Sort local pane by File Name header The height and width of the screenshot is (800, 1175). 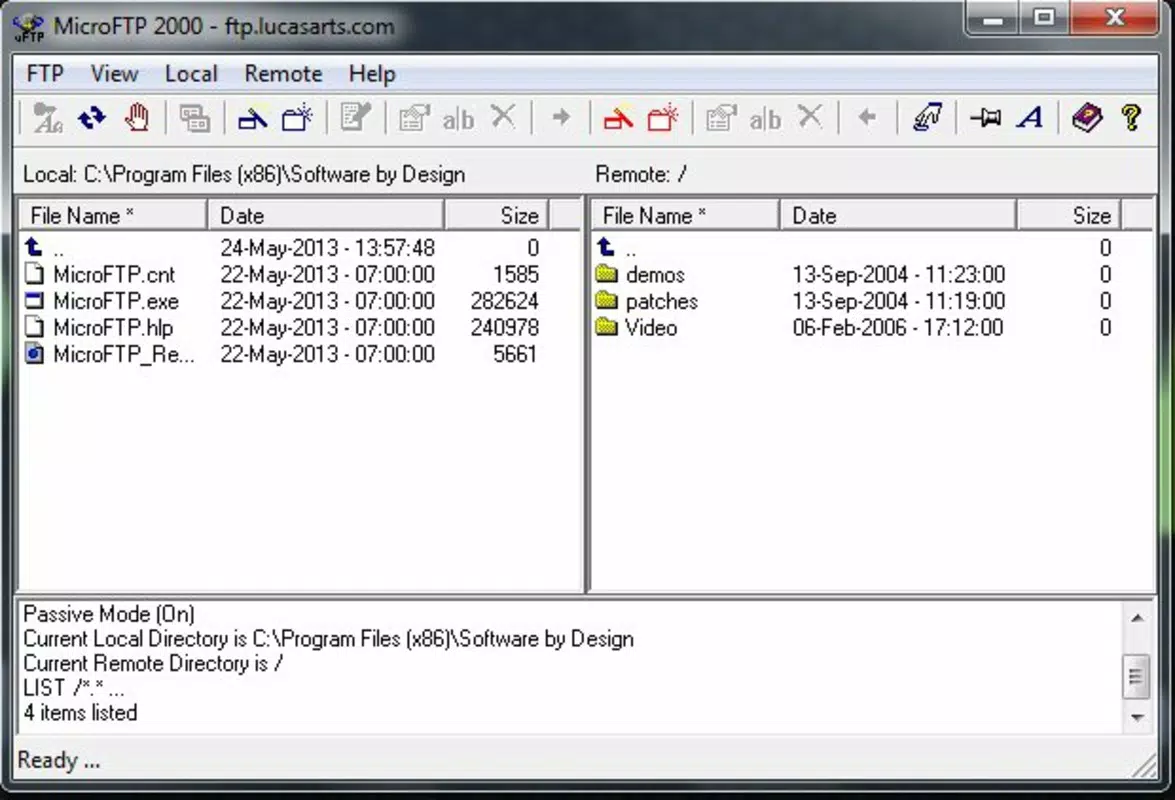[112, 215]
